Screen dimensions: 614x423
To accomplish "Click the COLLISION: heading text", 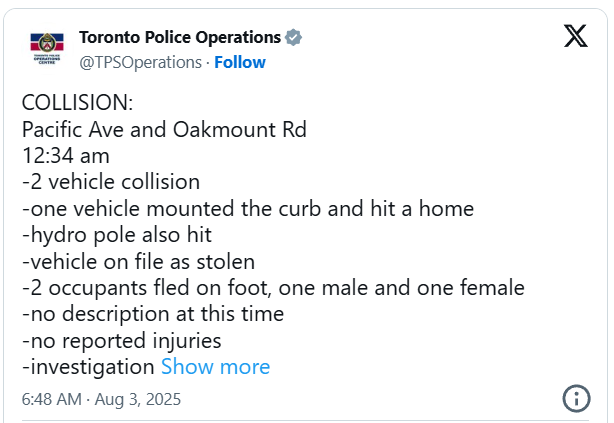I will click(x=77, y=104).
